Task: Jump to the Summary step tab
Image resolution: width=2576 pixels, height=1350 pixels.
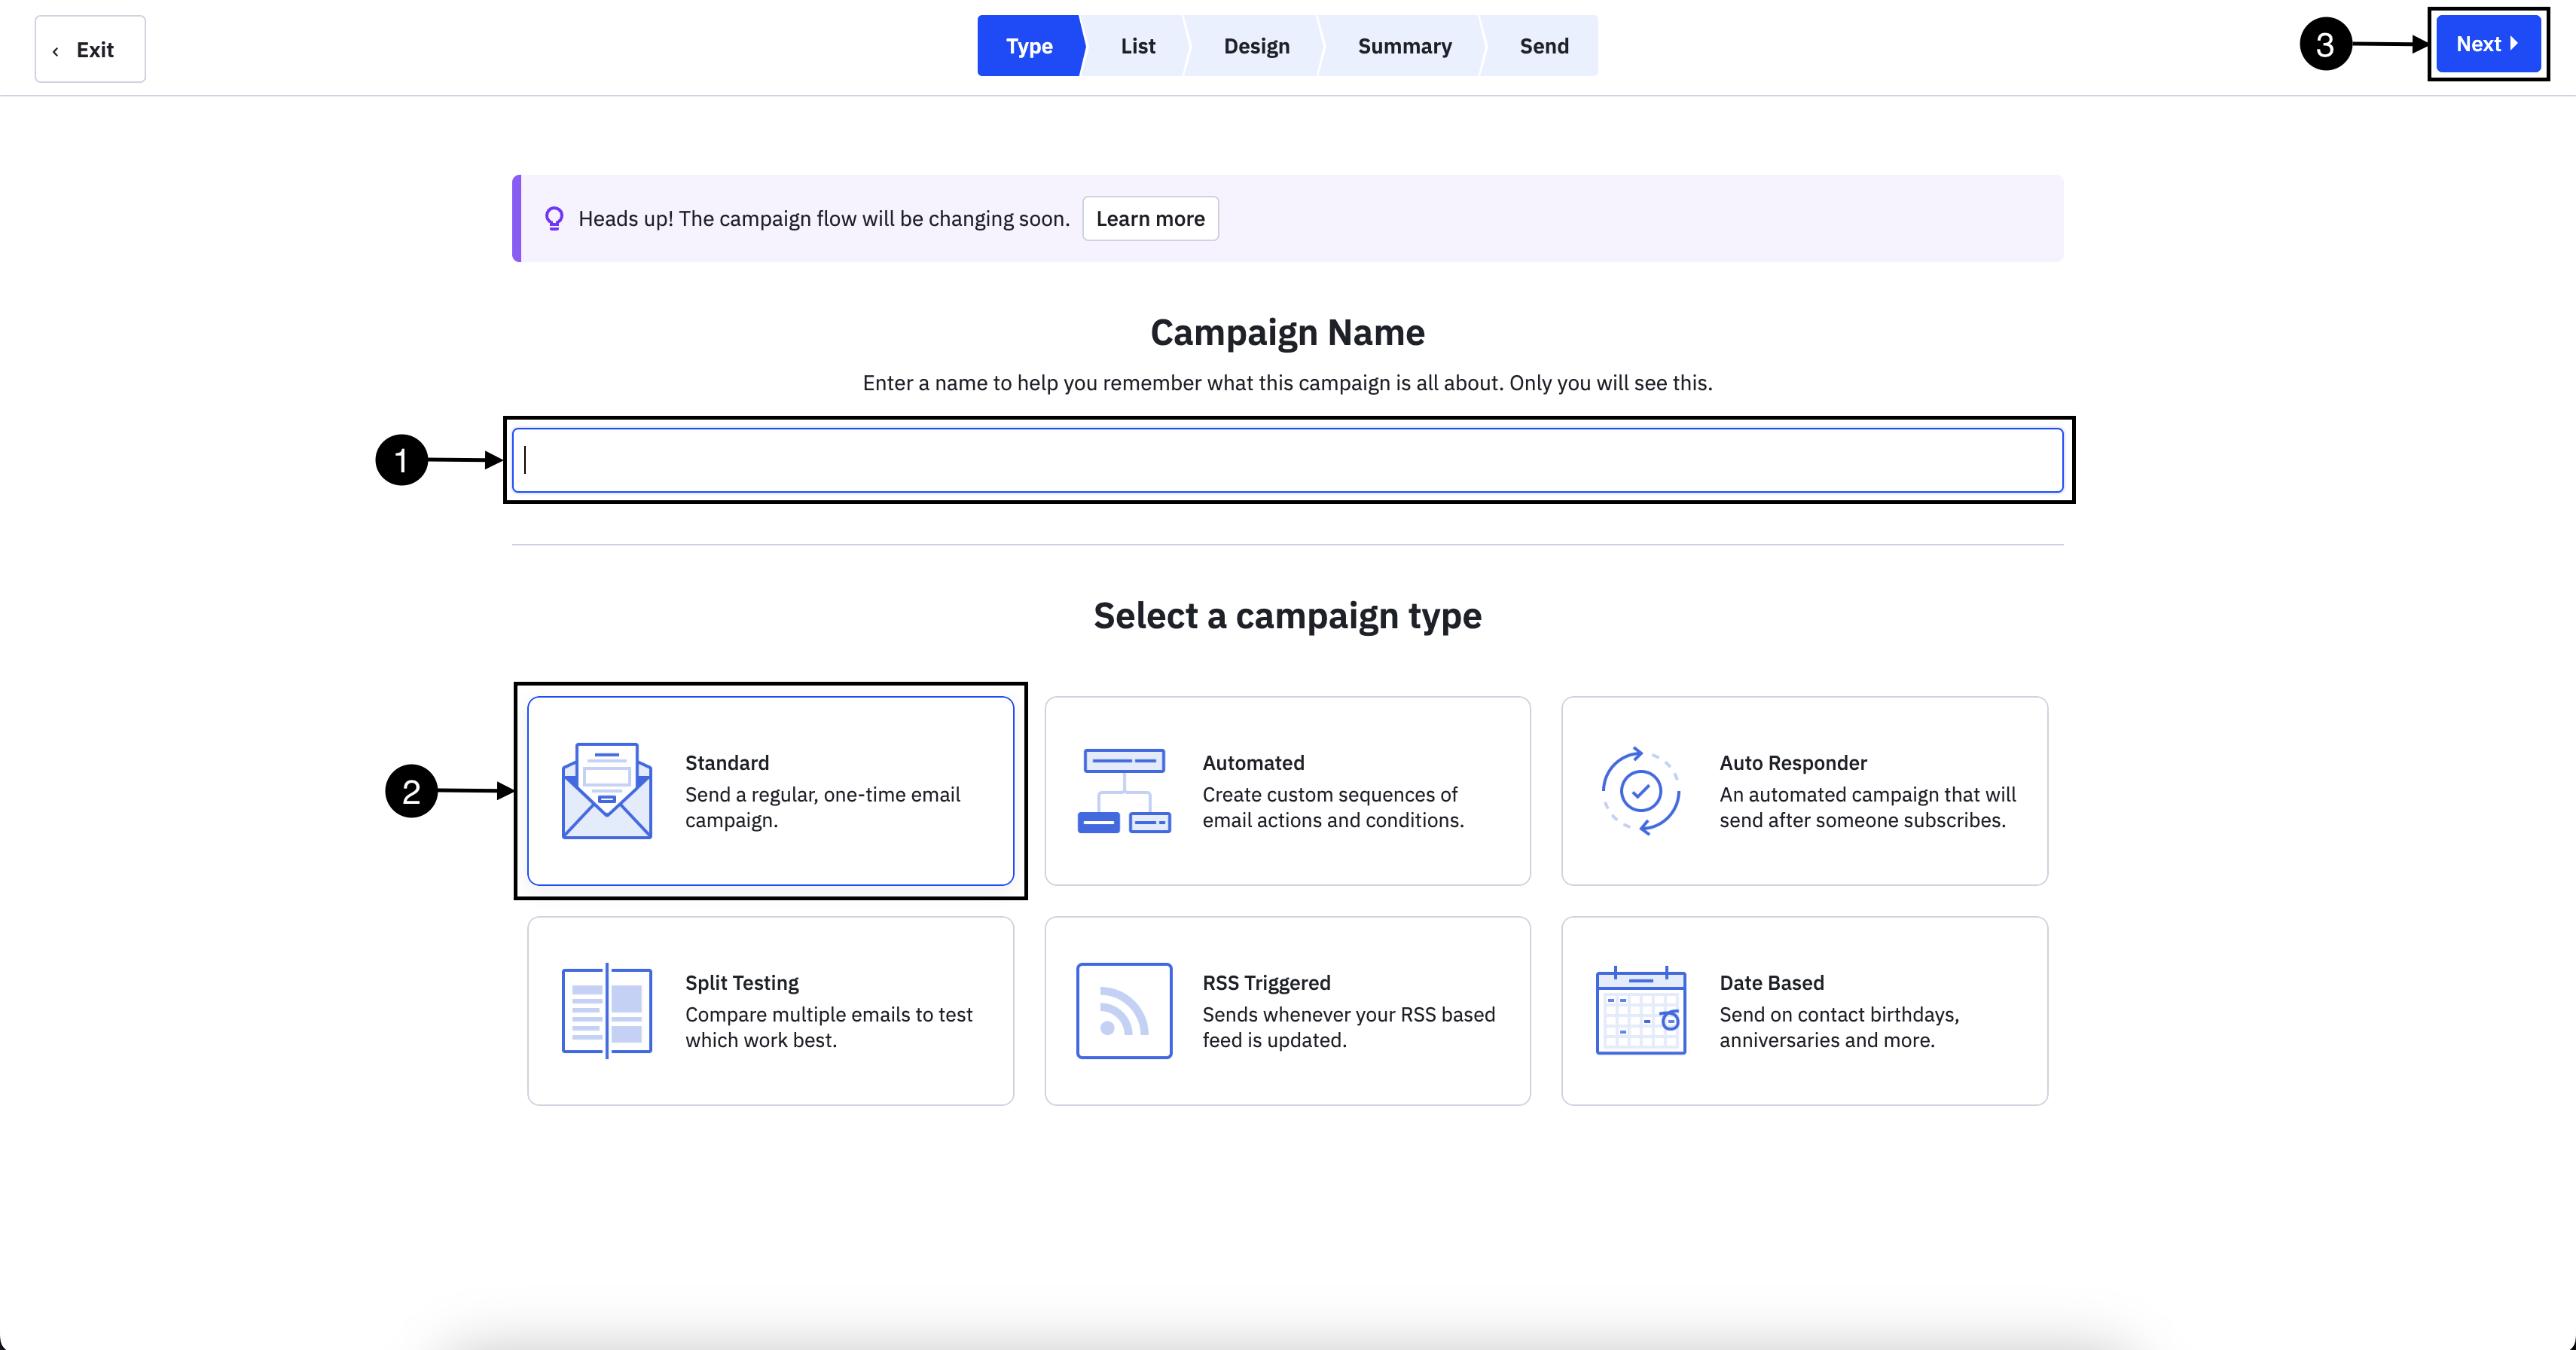Action: coord(1404,45)
